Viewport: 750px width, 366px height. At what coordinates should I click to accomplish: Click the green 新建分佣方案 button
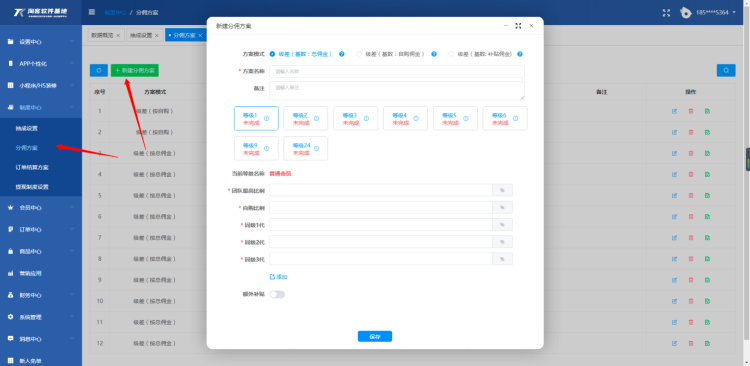point(135,70)
